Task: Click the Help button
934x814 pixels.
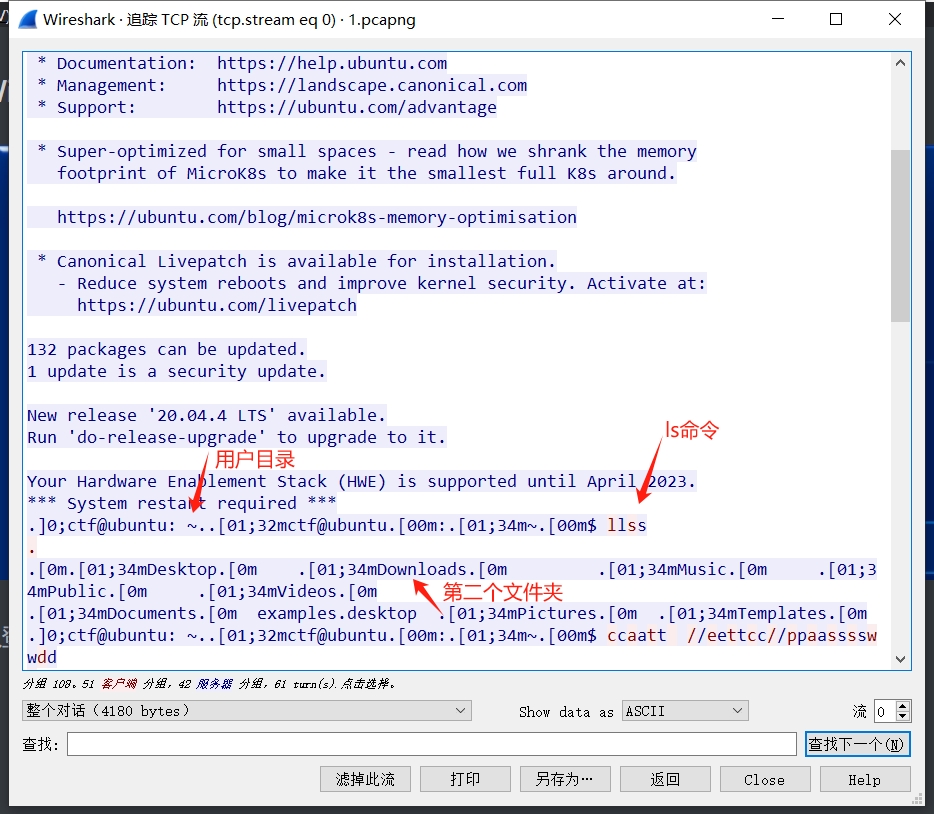Action: click(x=865, y=779)
